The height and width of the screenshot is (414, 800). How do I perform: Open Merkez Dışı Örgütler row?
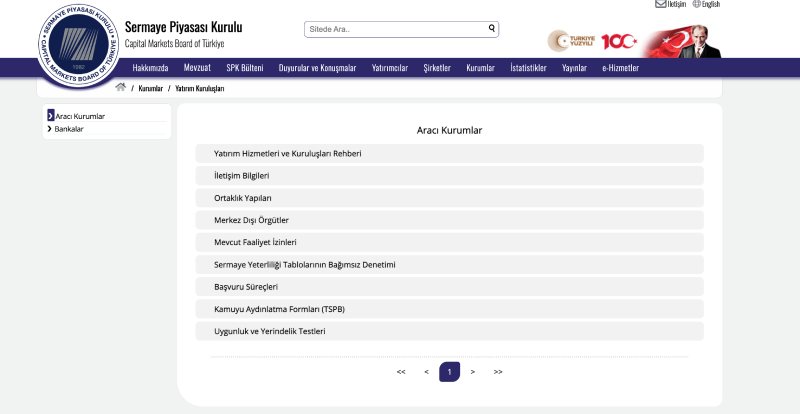[449, 220]
